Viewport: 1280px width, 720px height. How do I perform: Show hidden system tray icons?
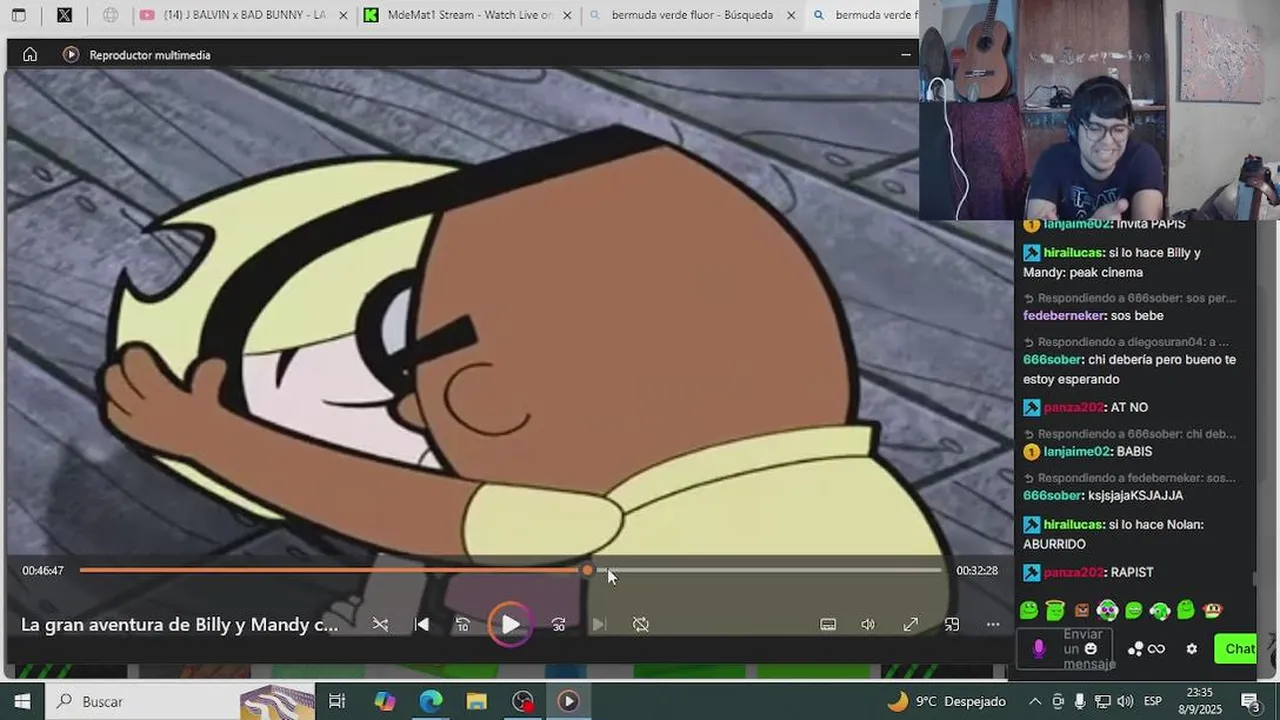[x=1035, y=701]
